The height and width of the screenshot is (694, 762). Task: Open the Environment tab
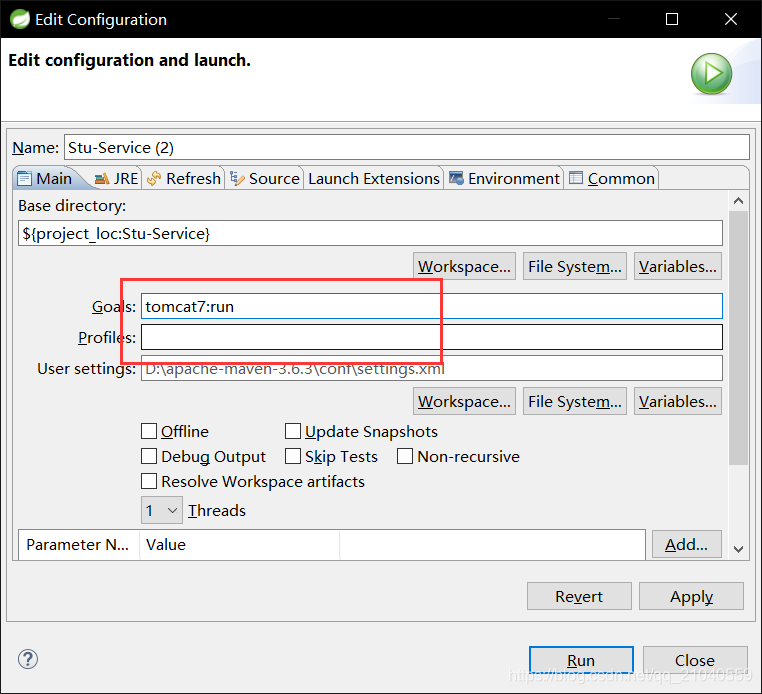pos(504,178)
